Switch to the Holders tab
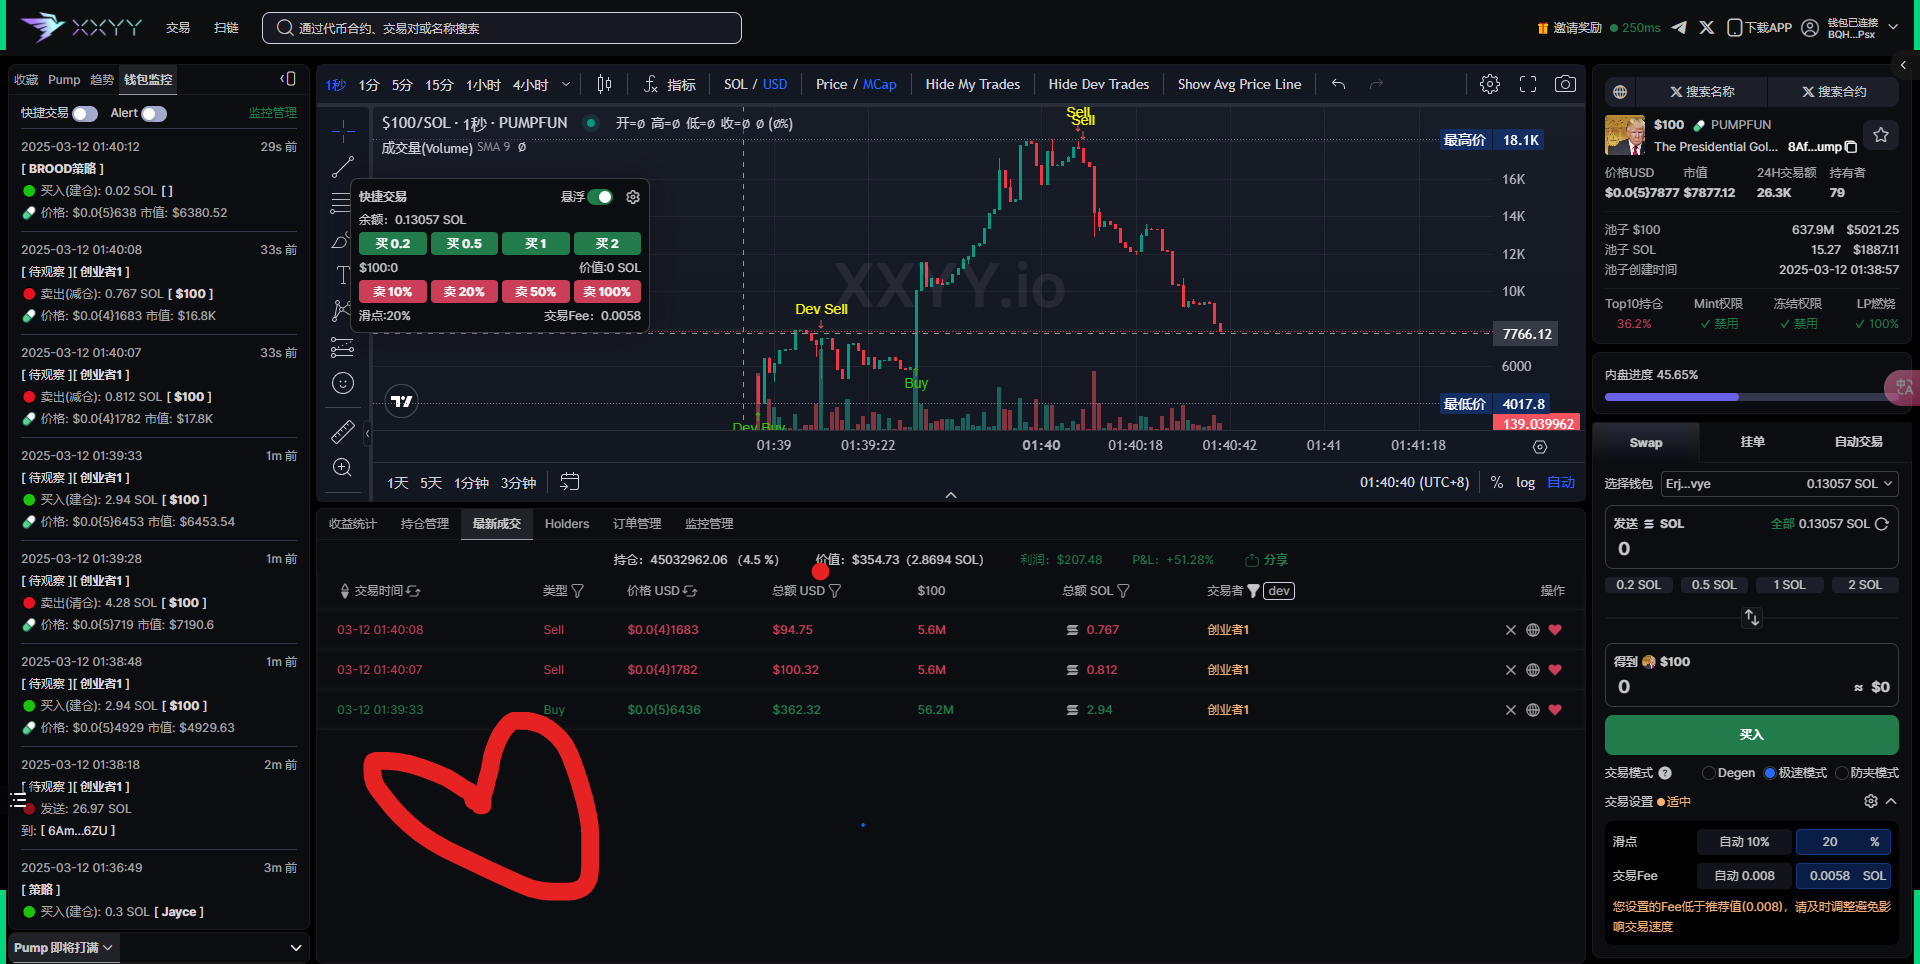Screen dimensions: 1920x964 click(567, 524)
